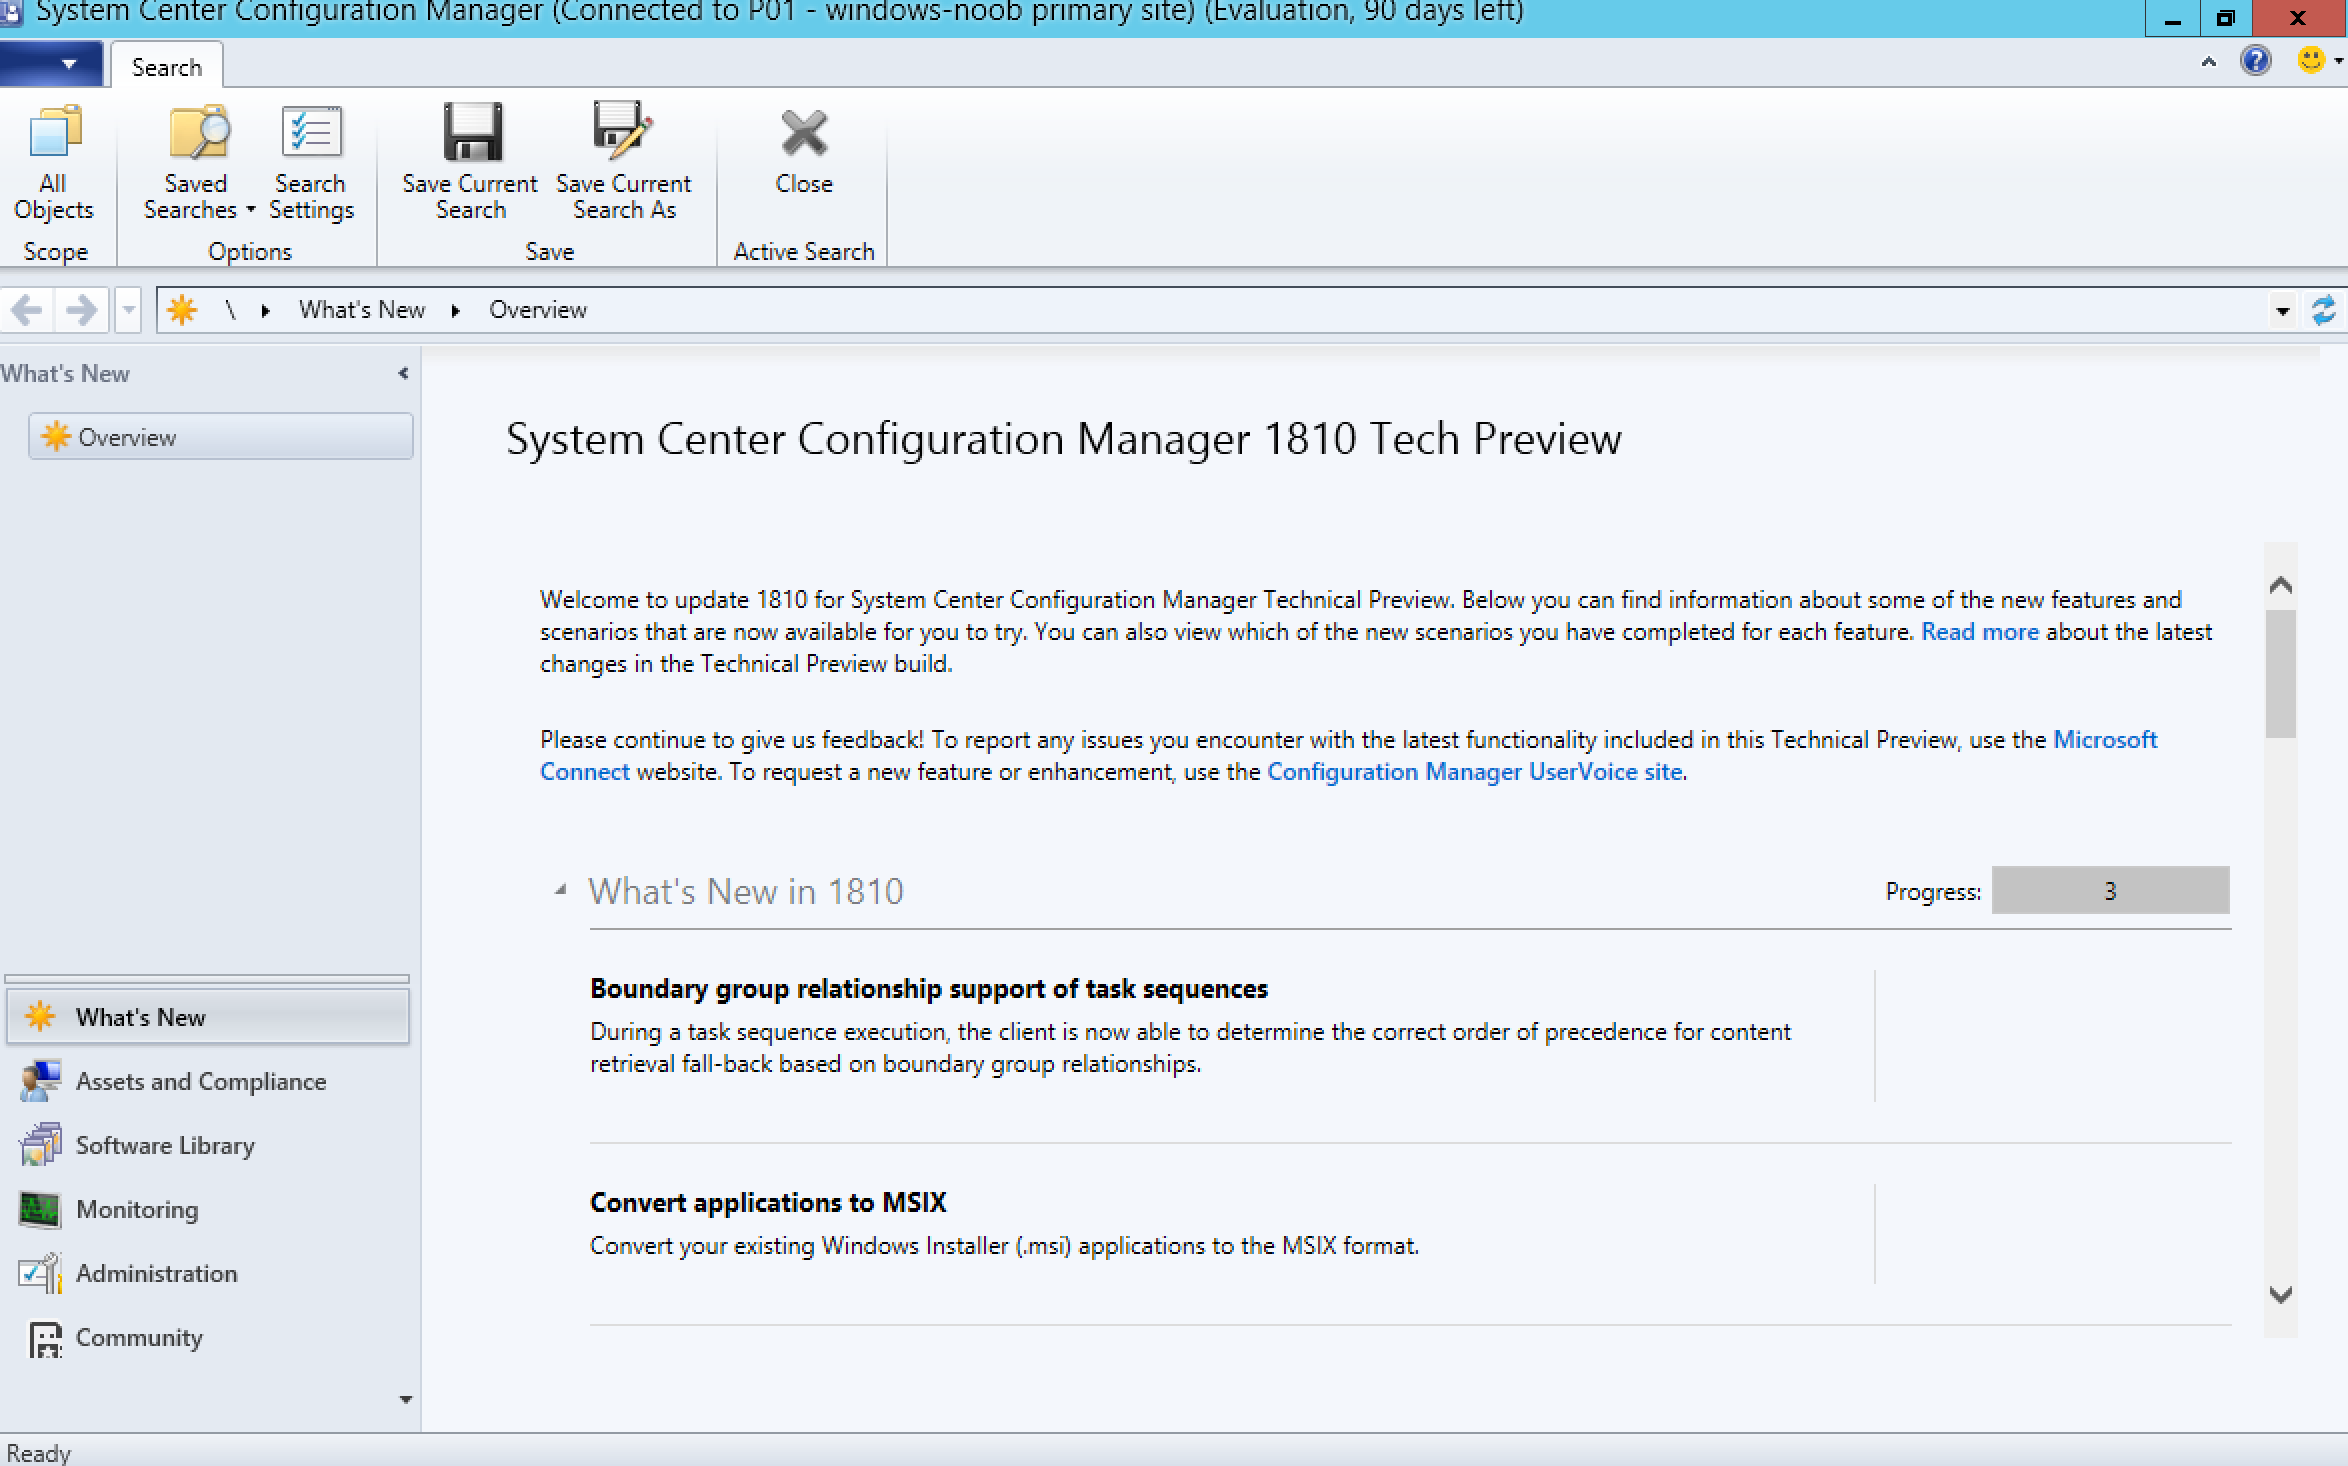Click the content scroll up arrow

coord(2280,585)
